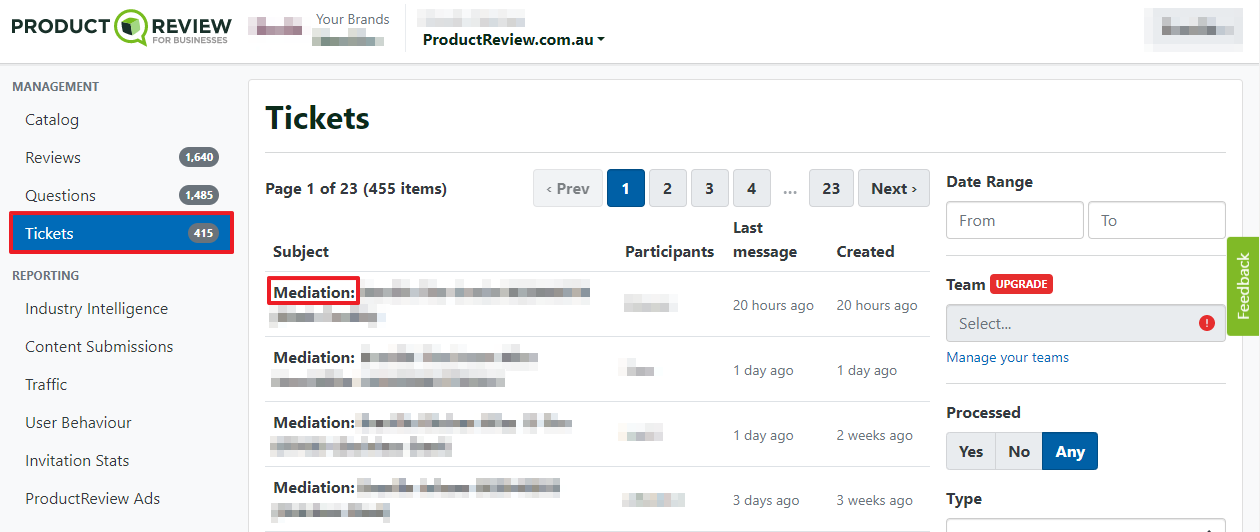Click the Date Range From field
The width and height of the screenshot is (1260, 532).
1014,220
